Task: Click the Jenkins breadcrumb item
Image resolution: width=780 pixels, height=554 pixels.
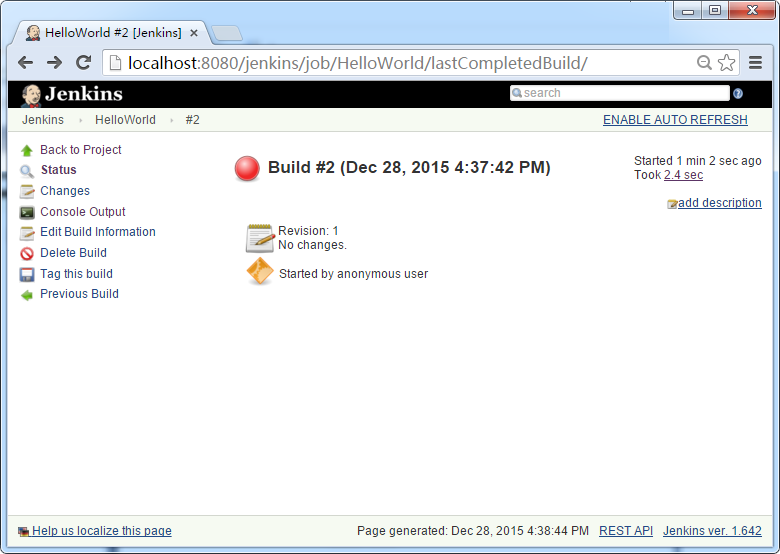Action: [43, 120]
